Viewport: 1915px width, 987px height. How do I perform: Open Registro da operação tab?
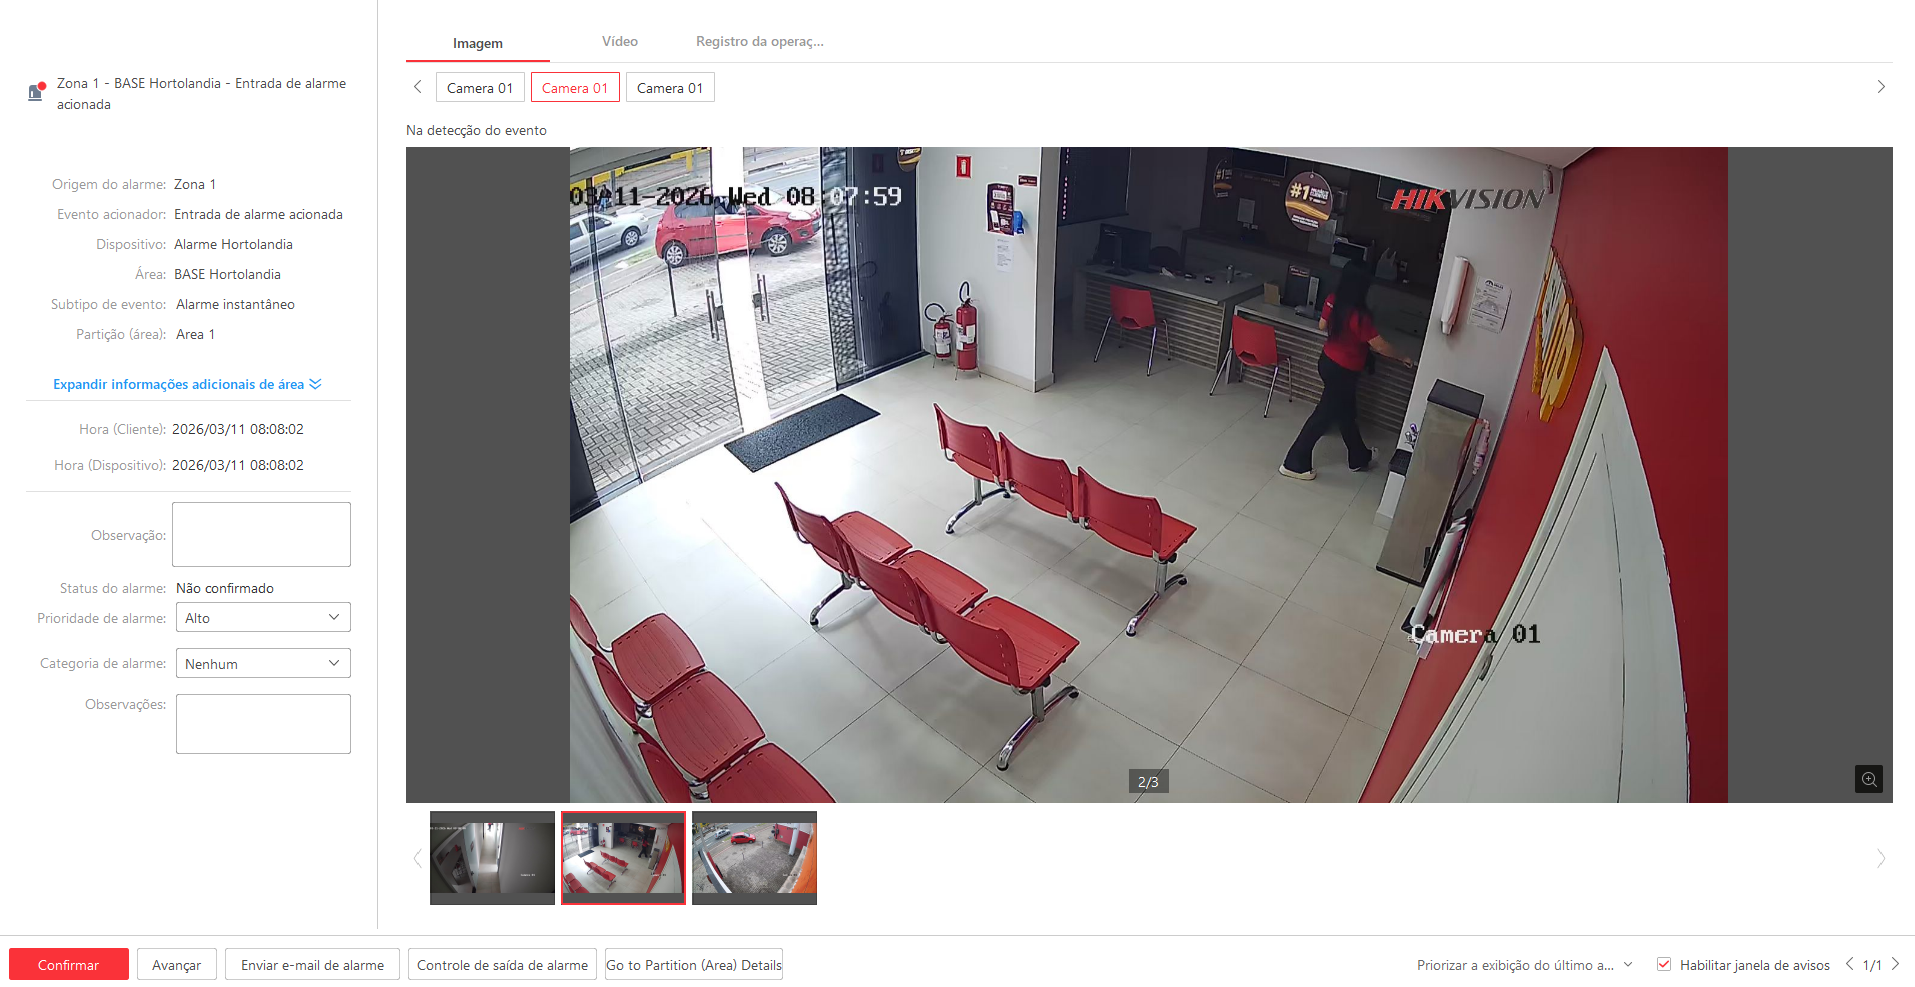coord(759,42)
